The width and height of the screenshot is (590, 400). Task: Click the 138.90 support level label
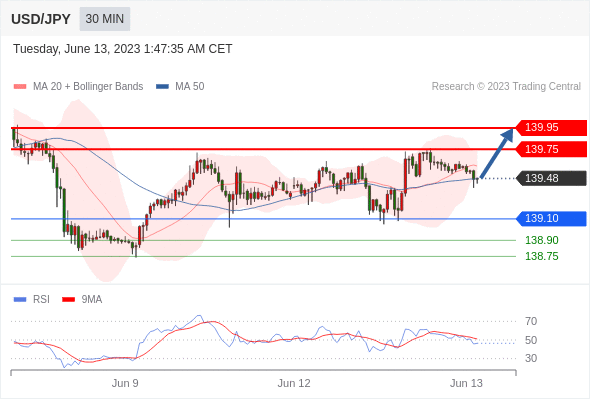(542, 240)
